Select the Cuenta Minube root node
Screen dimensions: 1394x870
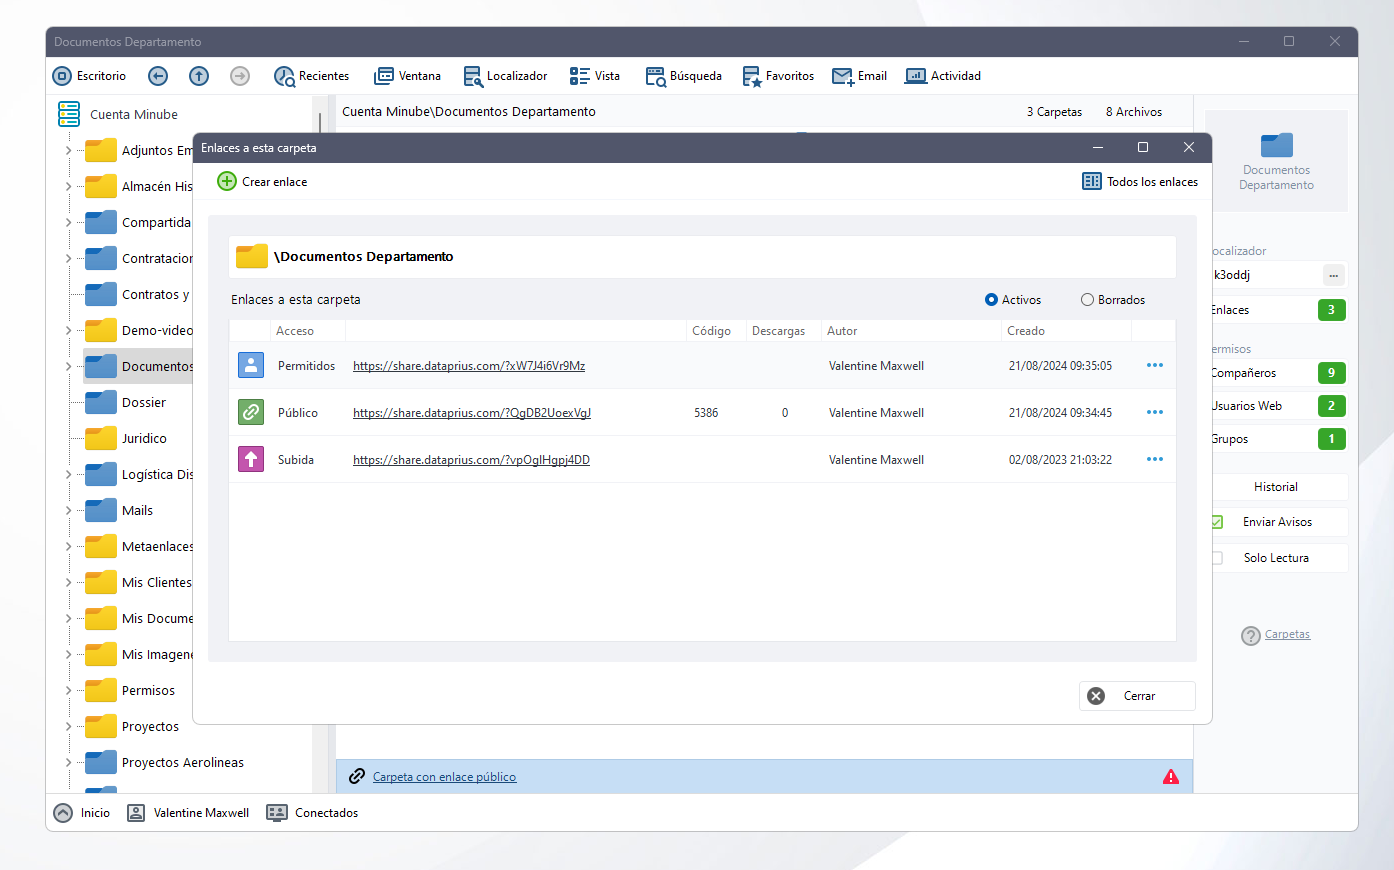(118, 115)
